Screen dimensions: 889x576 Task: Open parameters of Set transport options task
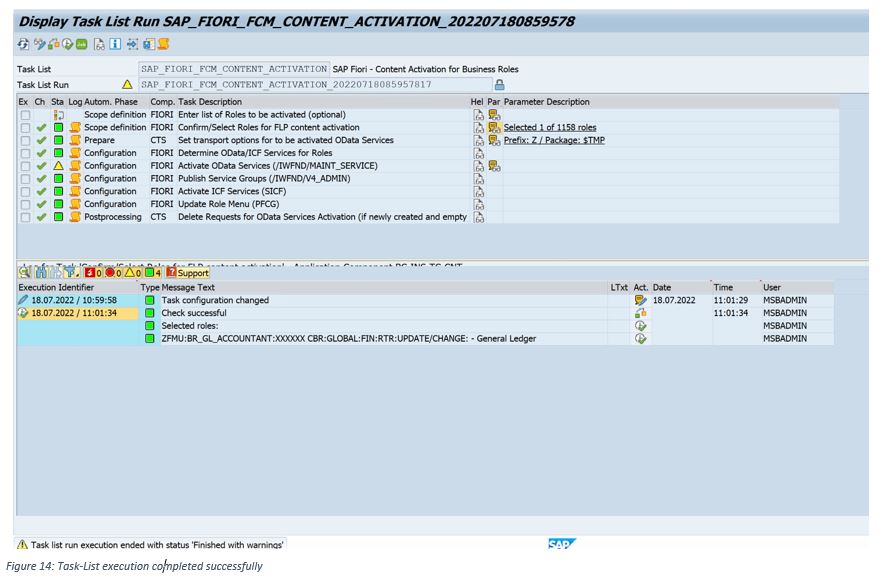(494, 140)
